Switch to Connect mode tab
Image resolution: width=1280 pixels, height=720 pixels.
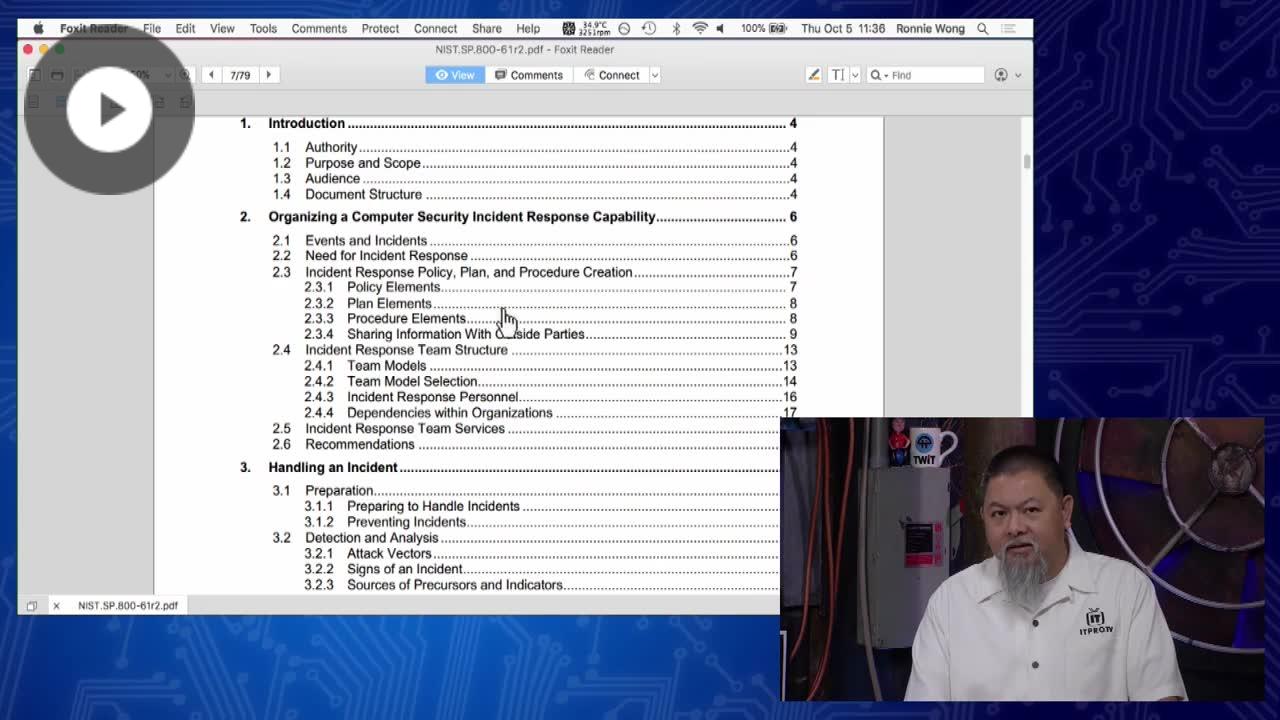(x=611, y=75)
